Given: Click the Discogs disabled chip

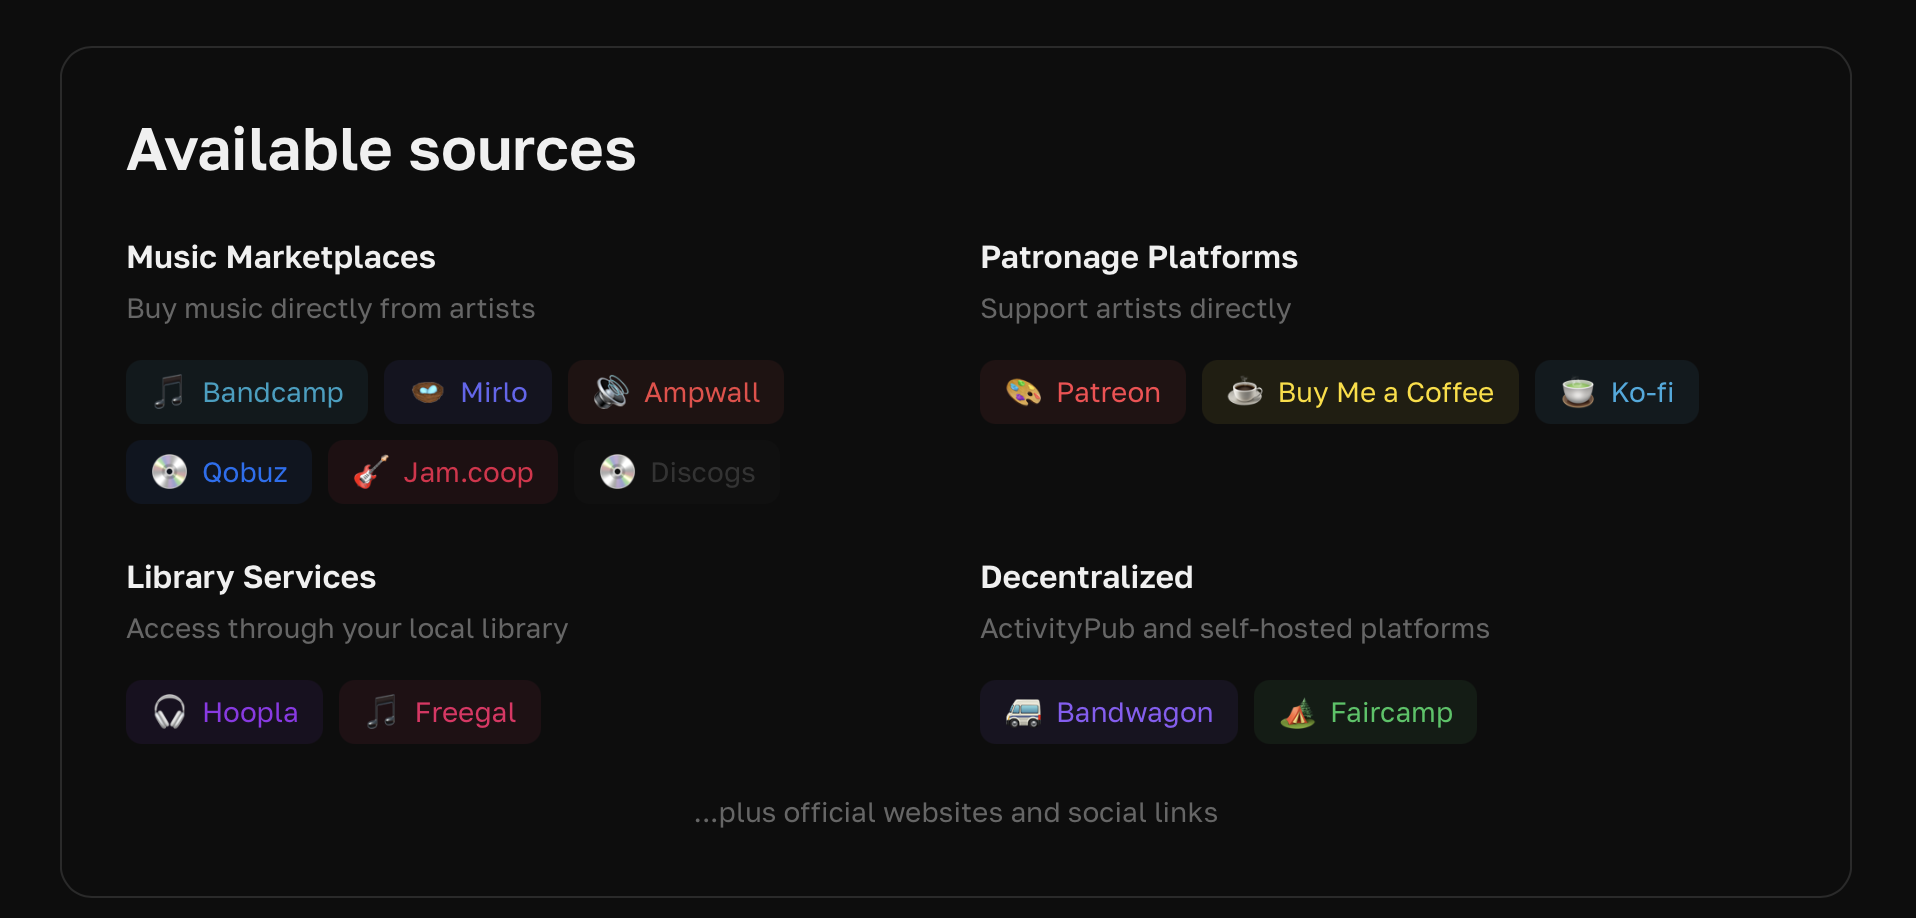Looking at the screenshot, I should coord(676,471).
